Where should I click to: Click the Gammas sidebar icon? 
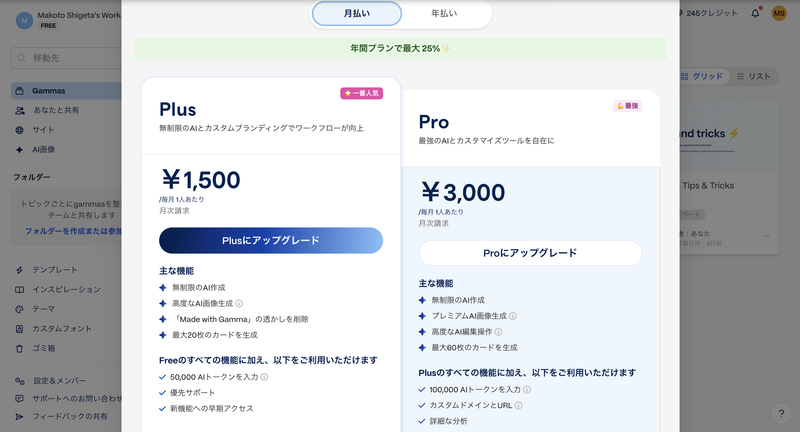(19, 91)
